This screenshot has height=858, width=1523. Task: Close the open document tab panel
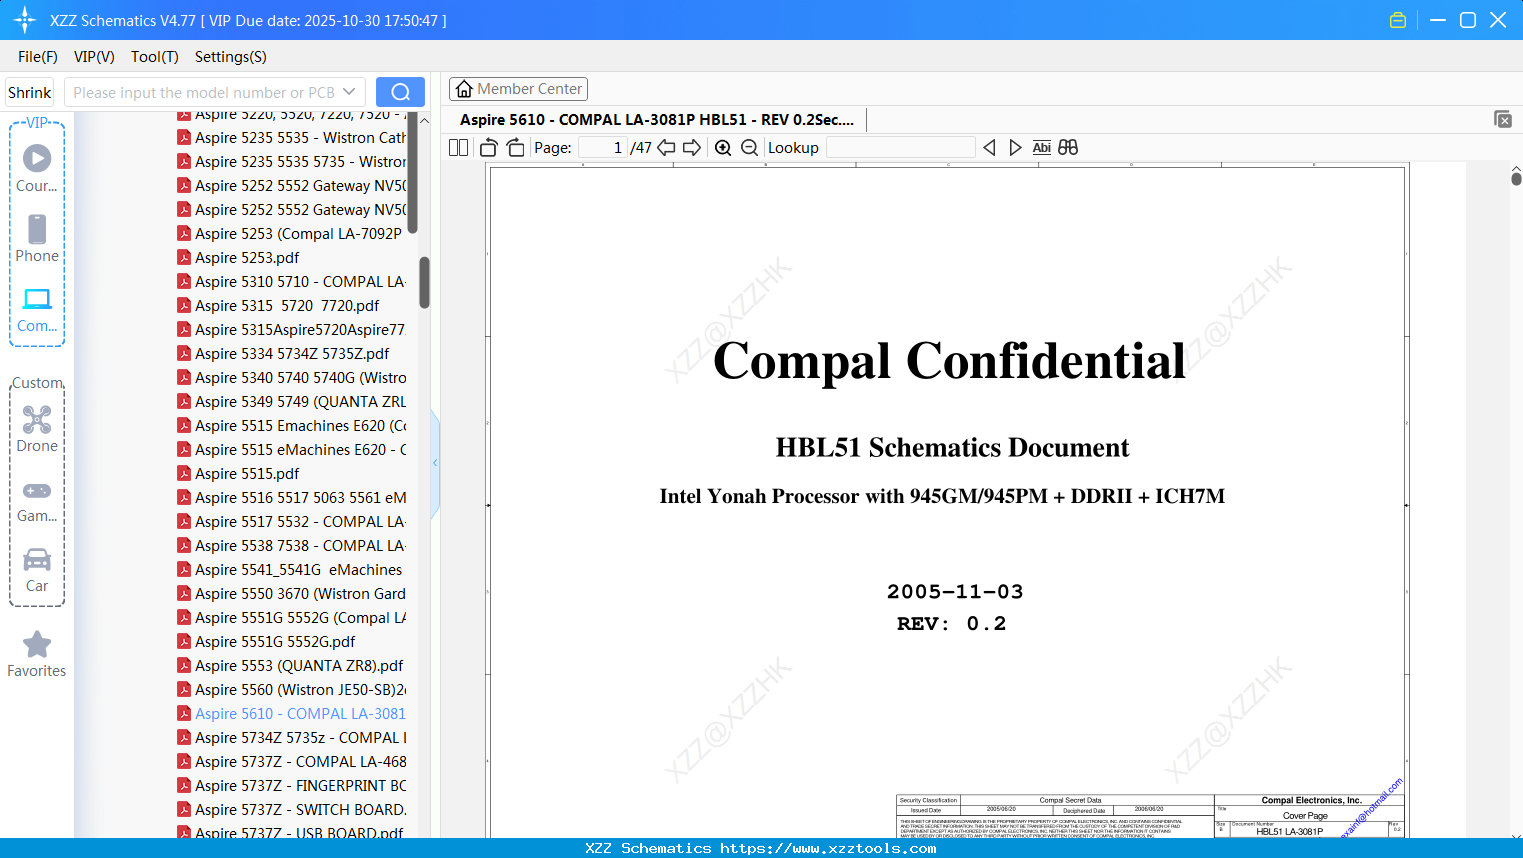tap(1503, 119)
